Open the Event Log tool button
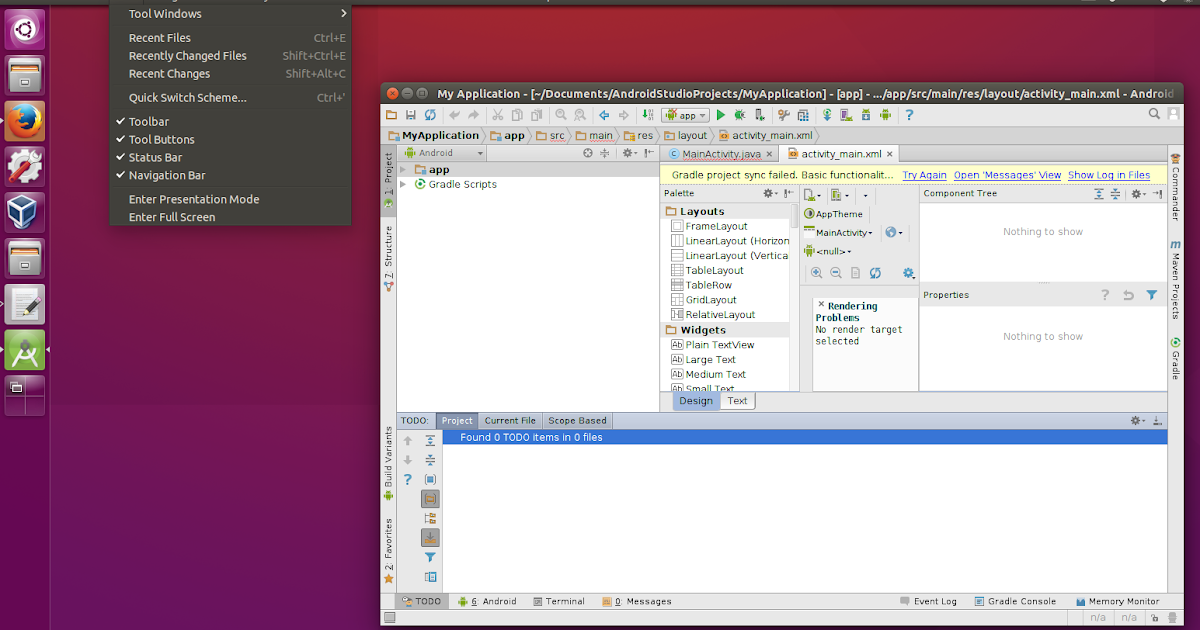 tap(928, 602)
